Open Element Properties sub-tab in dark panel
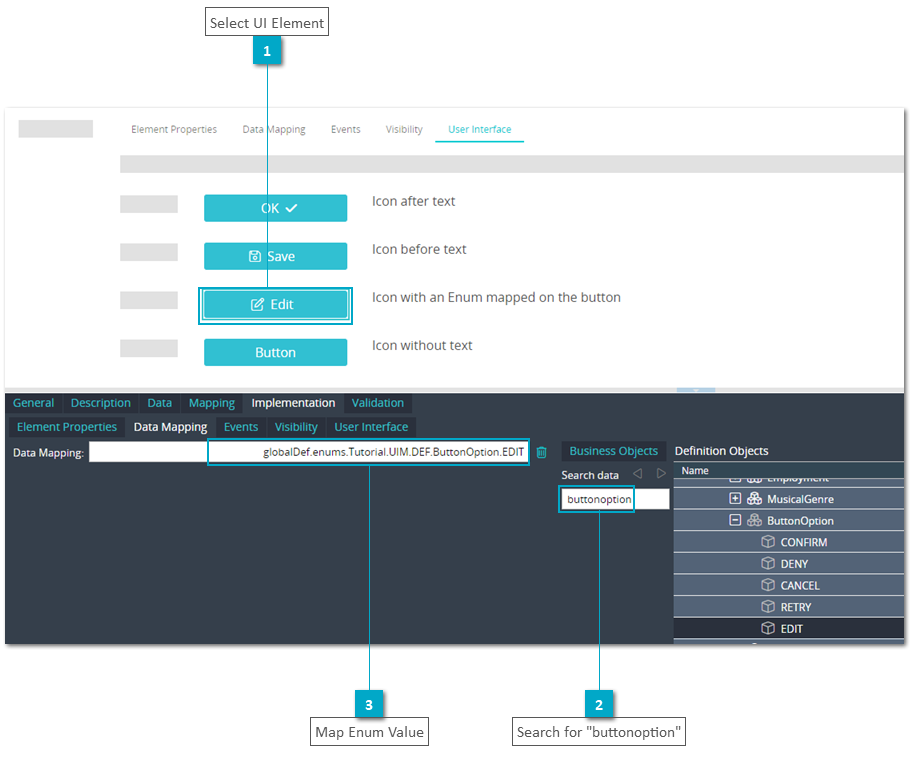This screenshot has height=758, width=913. [x=67, y=427]
